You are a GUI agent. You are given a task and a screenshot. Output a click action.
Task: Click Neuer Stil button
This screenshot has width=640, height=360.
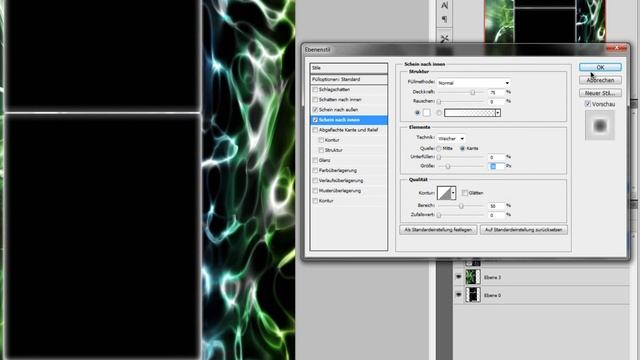(600, 93)
